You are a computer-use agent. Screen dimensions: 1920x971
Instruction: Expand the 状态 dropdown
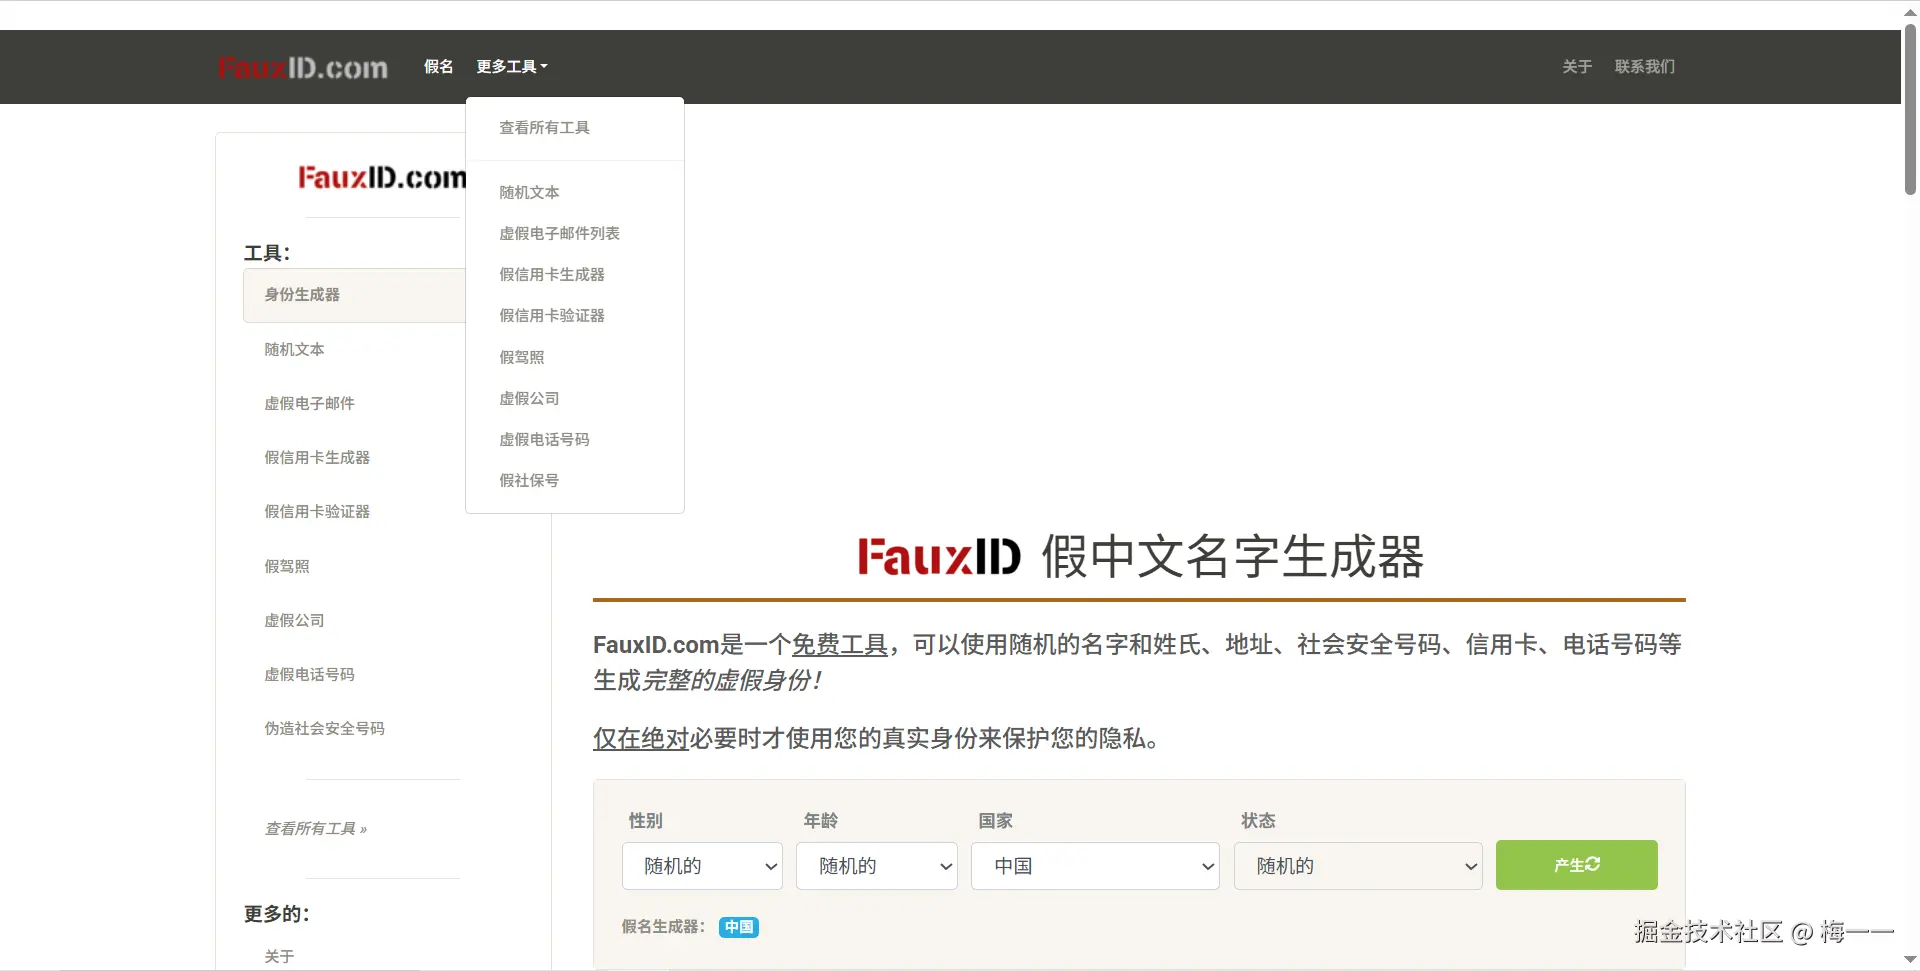[x=1358, y=866]
